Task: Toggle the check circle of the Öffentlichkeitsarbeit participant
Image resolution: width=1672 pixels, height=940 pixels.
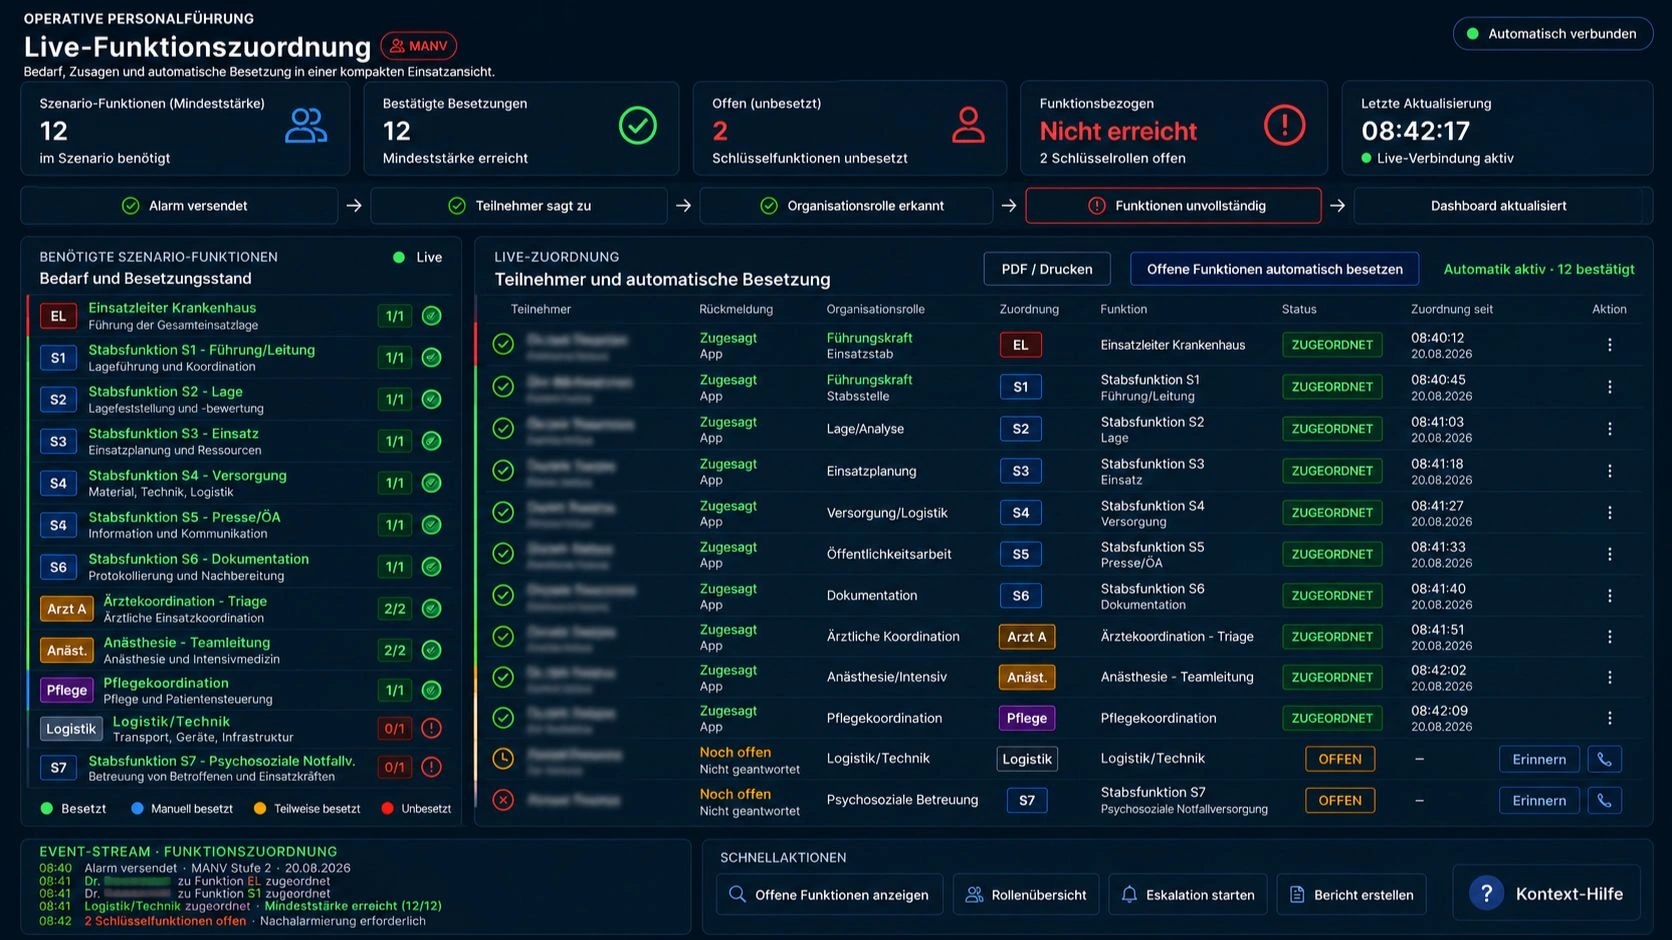Action: click(x=503, y=553)
